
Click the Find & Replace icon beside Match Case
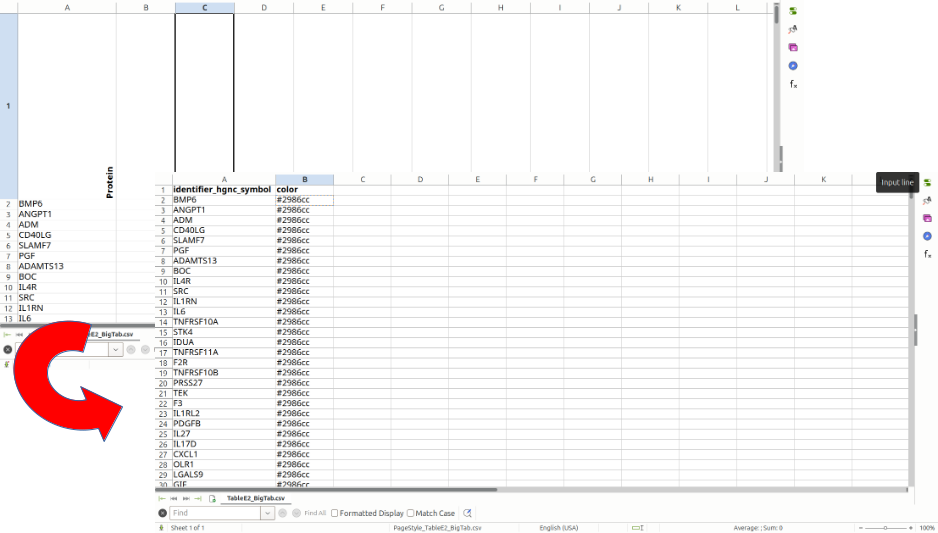click(x=467, y=513)
